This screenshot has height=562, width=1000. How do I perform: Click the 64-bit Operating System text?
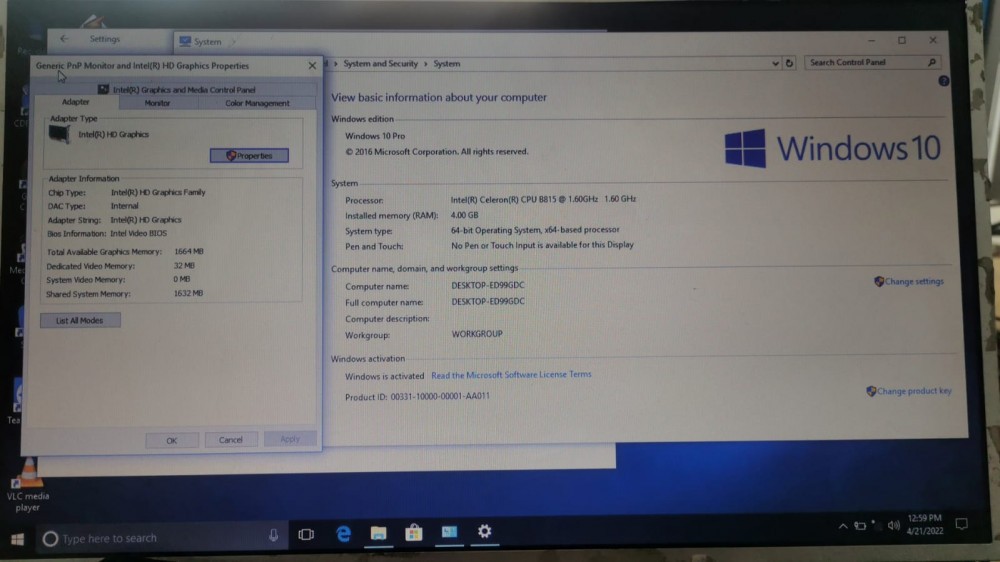(x=535, y=230)
